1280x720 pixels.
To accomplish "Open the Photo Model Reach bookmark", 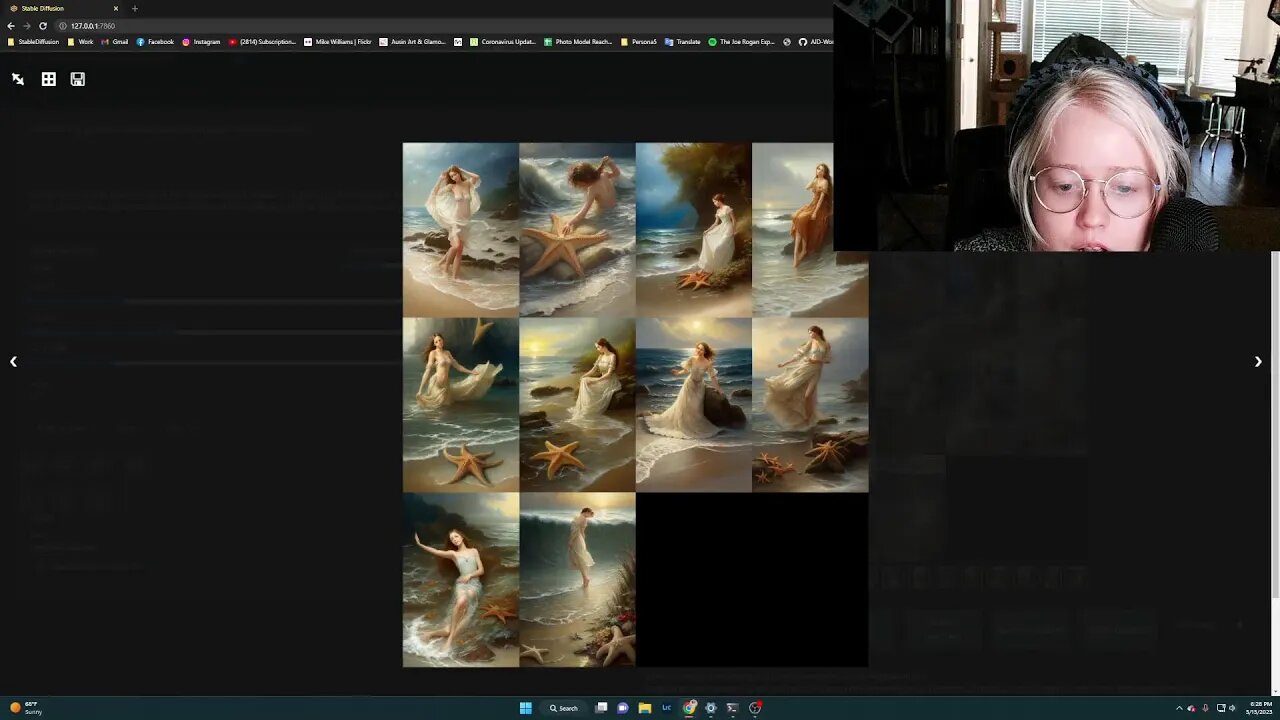I will tap(578, 42).
